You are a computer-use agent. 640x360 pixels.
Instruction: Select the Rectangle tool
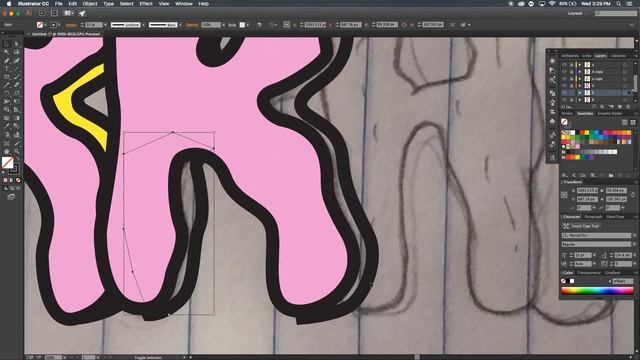pos(7,77)
